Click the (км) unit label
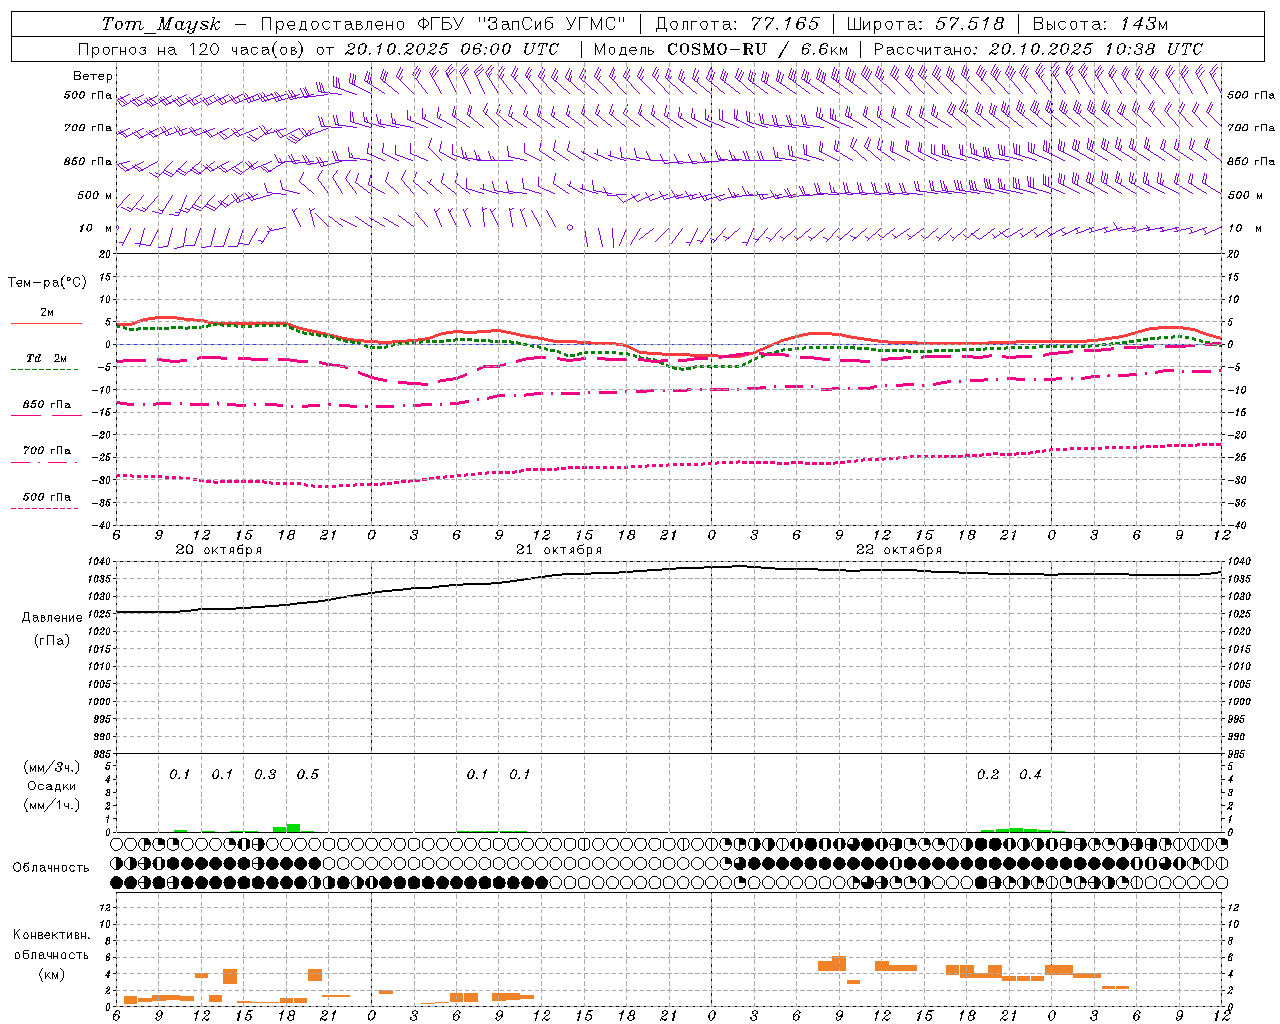This screenshot has height=1024, width=1280. [51, 974]
